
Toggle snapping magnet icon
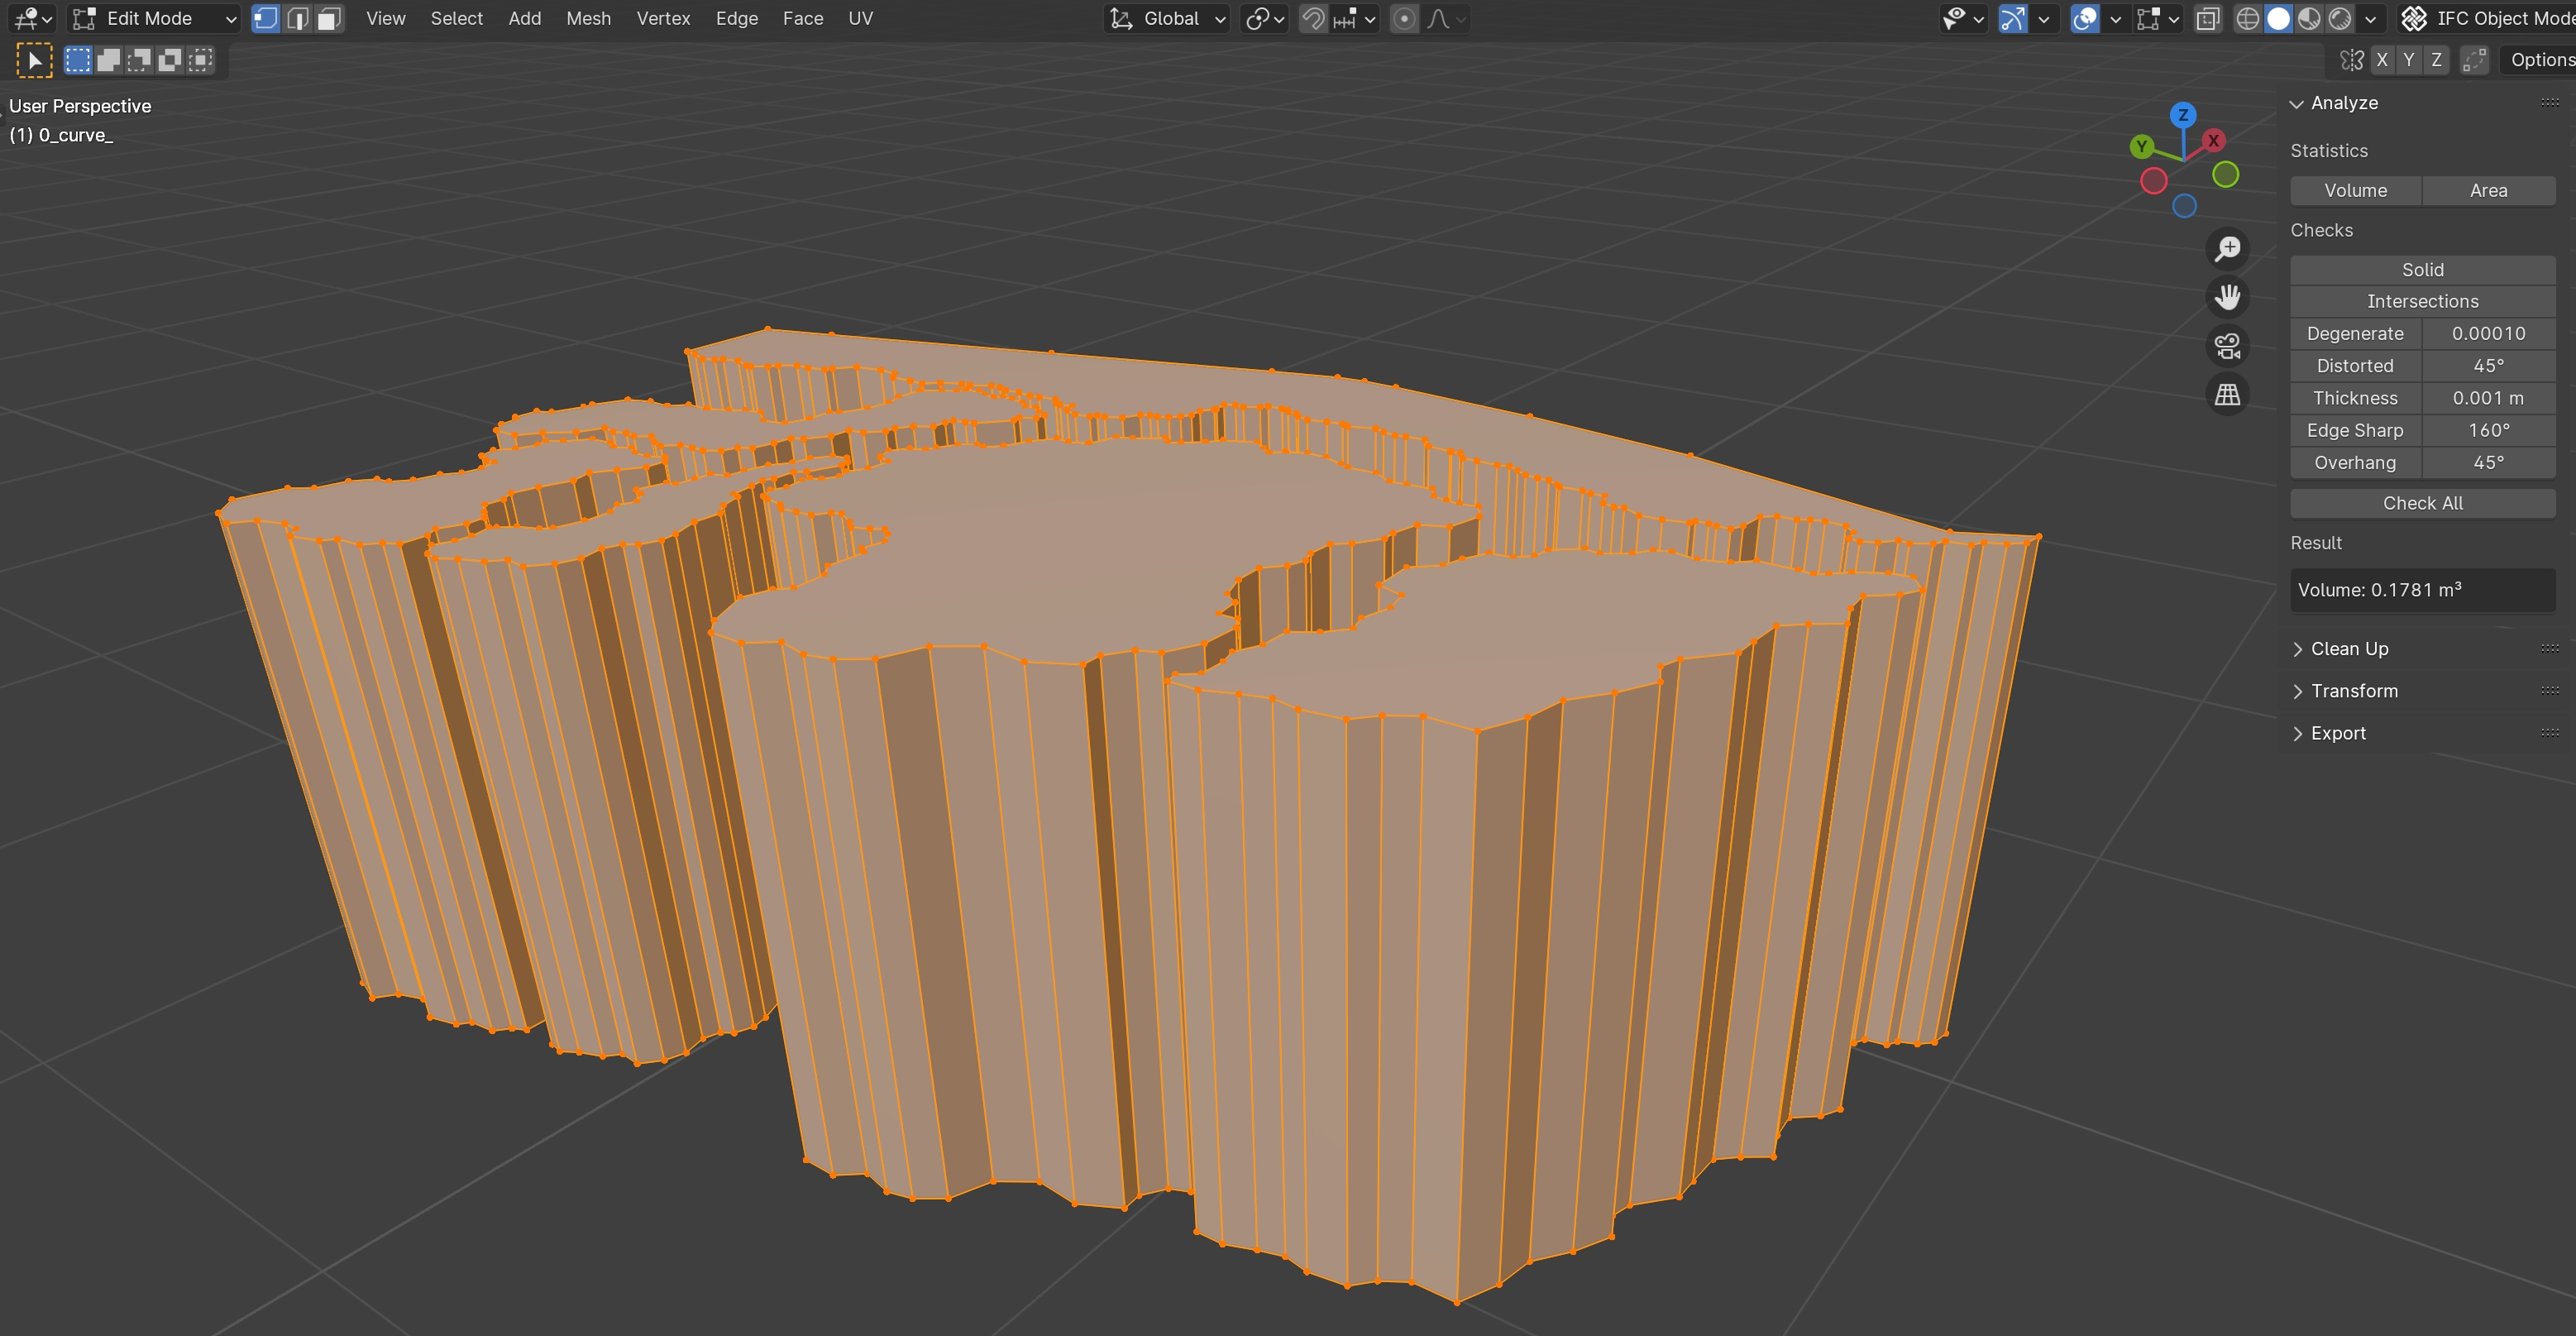pyautogui.click(x=1313, y=18)
